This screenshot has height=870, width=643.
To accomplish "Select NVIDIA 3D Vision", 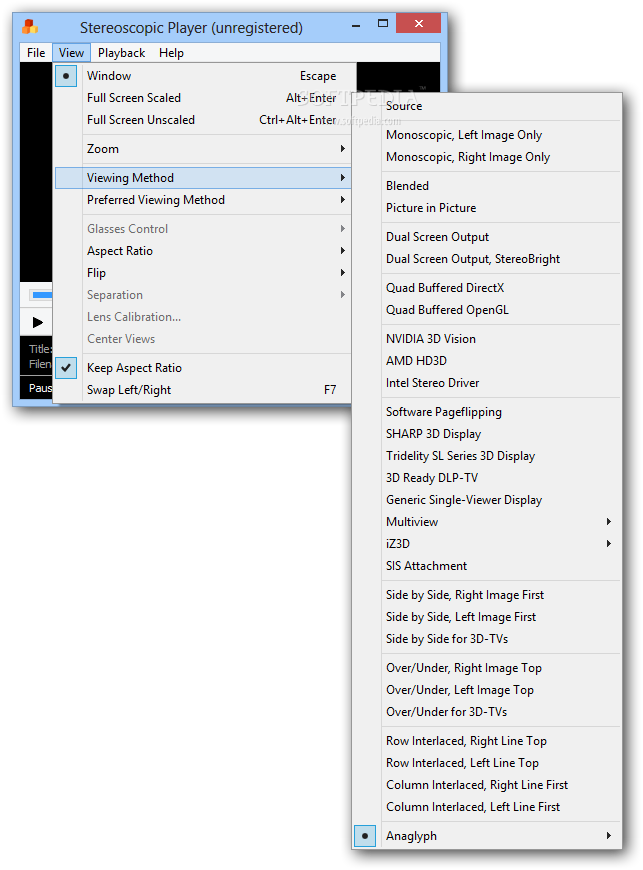I will pos(487,339).
